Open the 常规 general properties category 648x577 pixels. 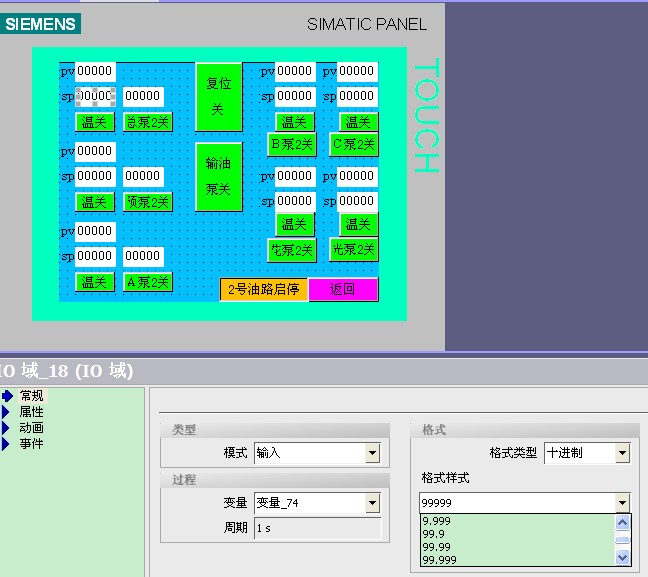click(31, 396)
